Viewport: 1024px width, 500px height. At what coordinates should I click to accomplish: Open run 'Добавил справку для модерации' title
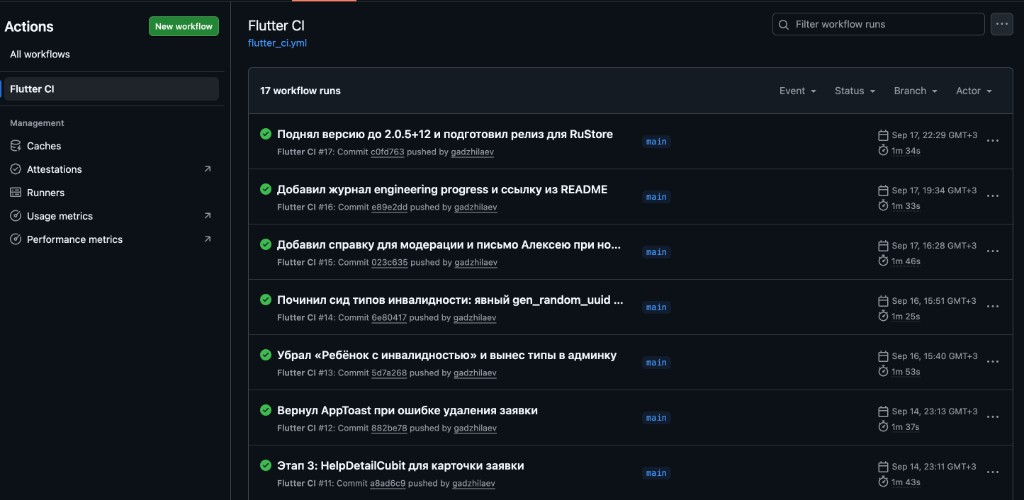pyautogui.click(x=449, y=245)
